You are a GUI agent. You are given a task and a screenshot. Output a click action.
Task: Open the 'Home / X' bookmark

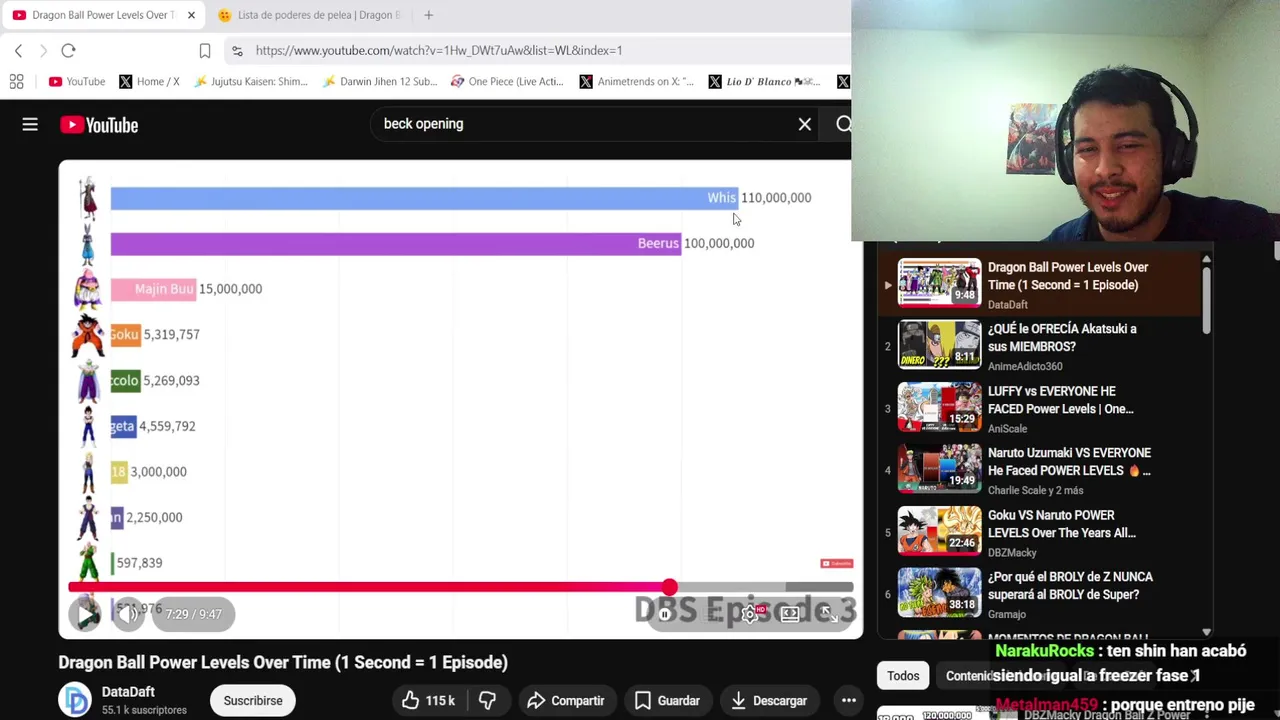pyautogui.click(x=149, y=82)
